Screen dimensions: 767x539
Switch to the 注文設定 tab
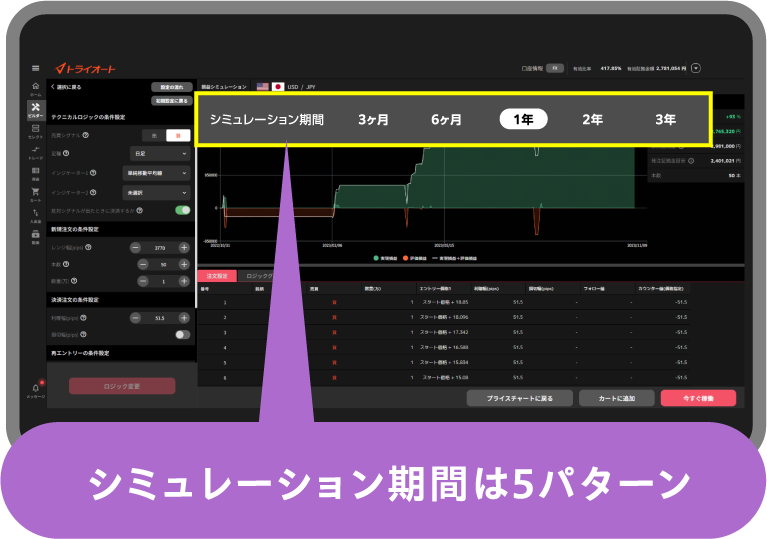coord(217,276)
